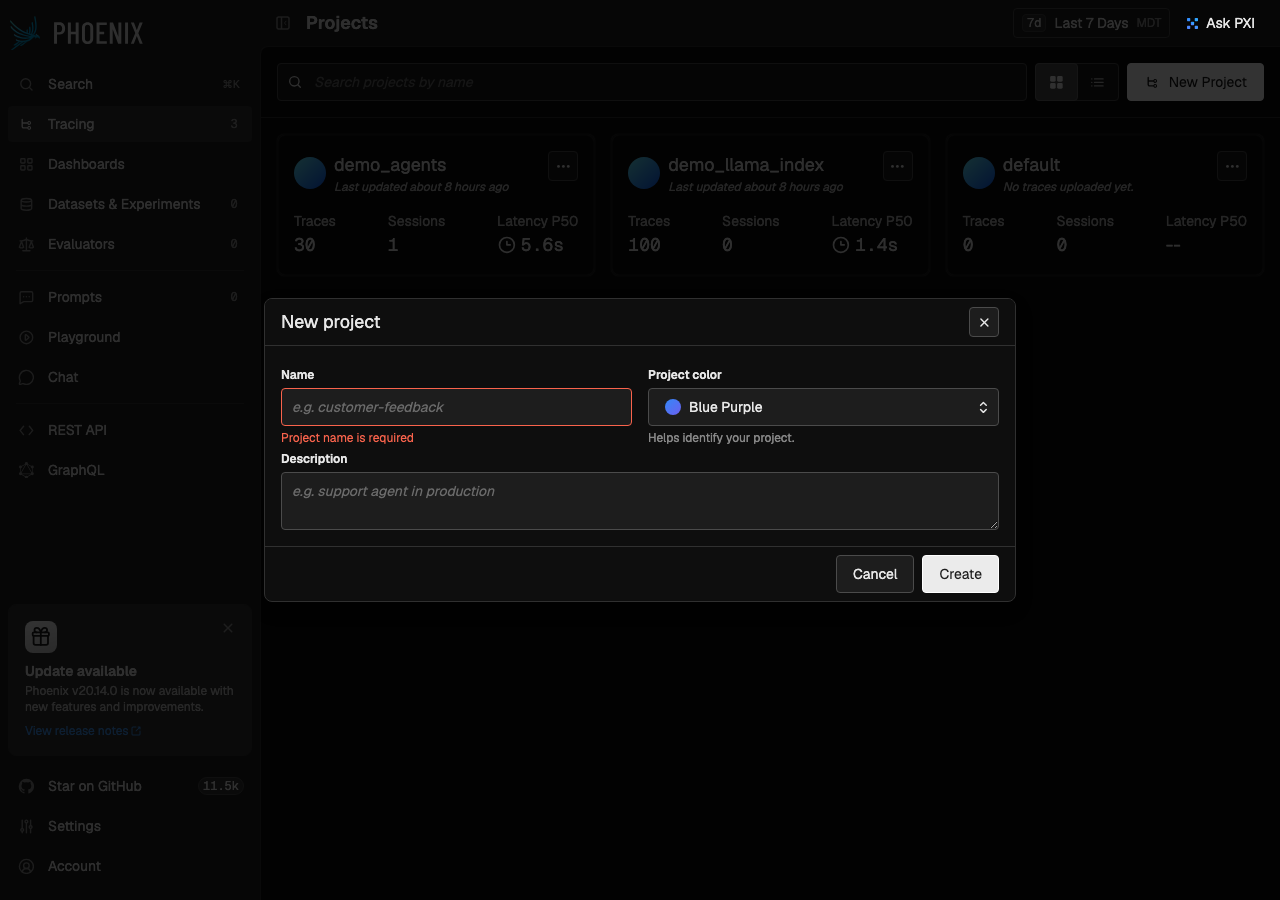The height and width of the screenshot is (900, 1280).
Task: Open the Last 7 Days time range selector
Action: pos(1091,23)
